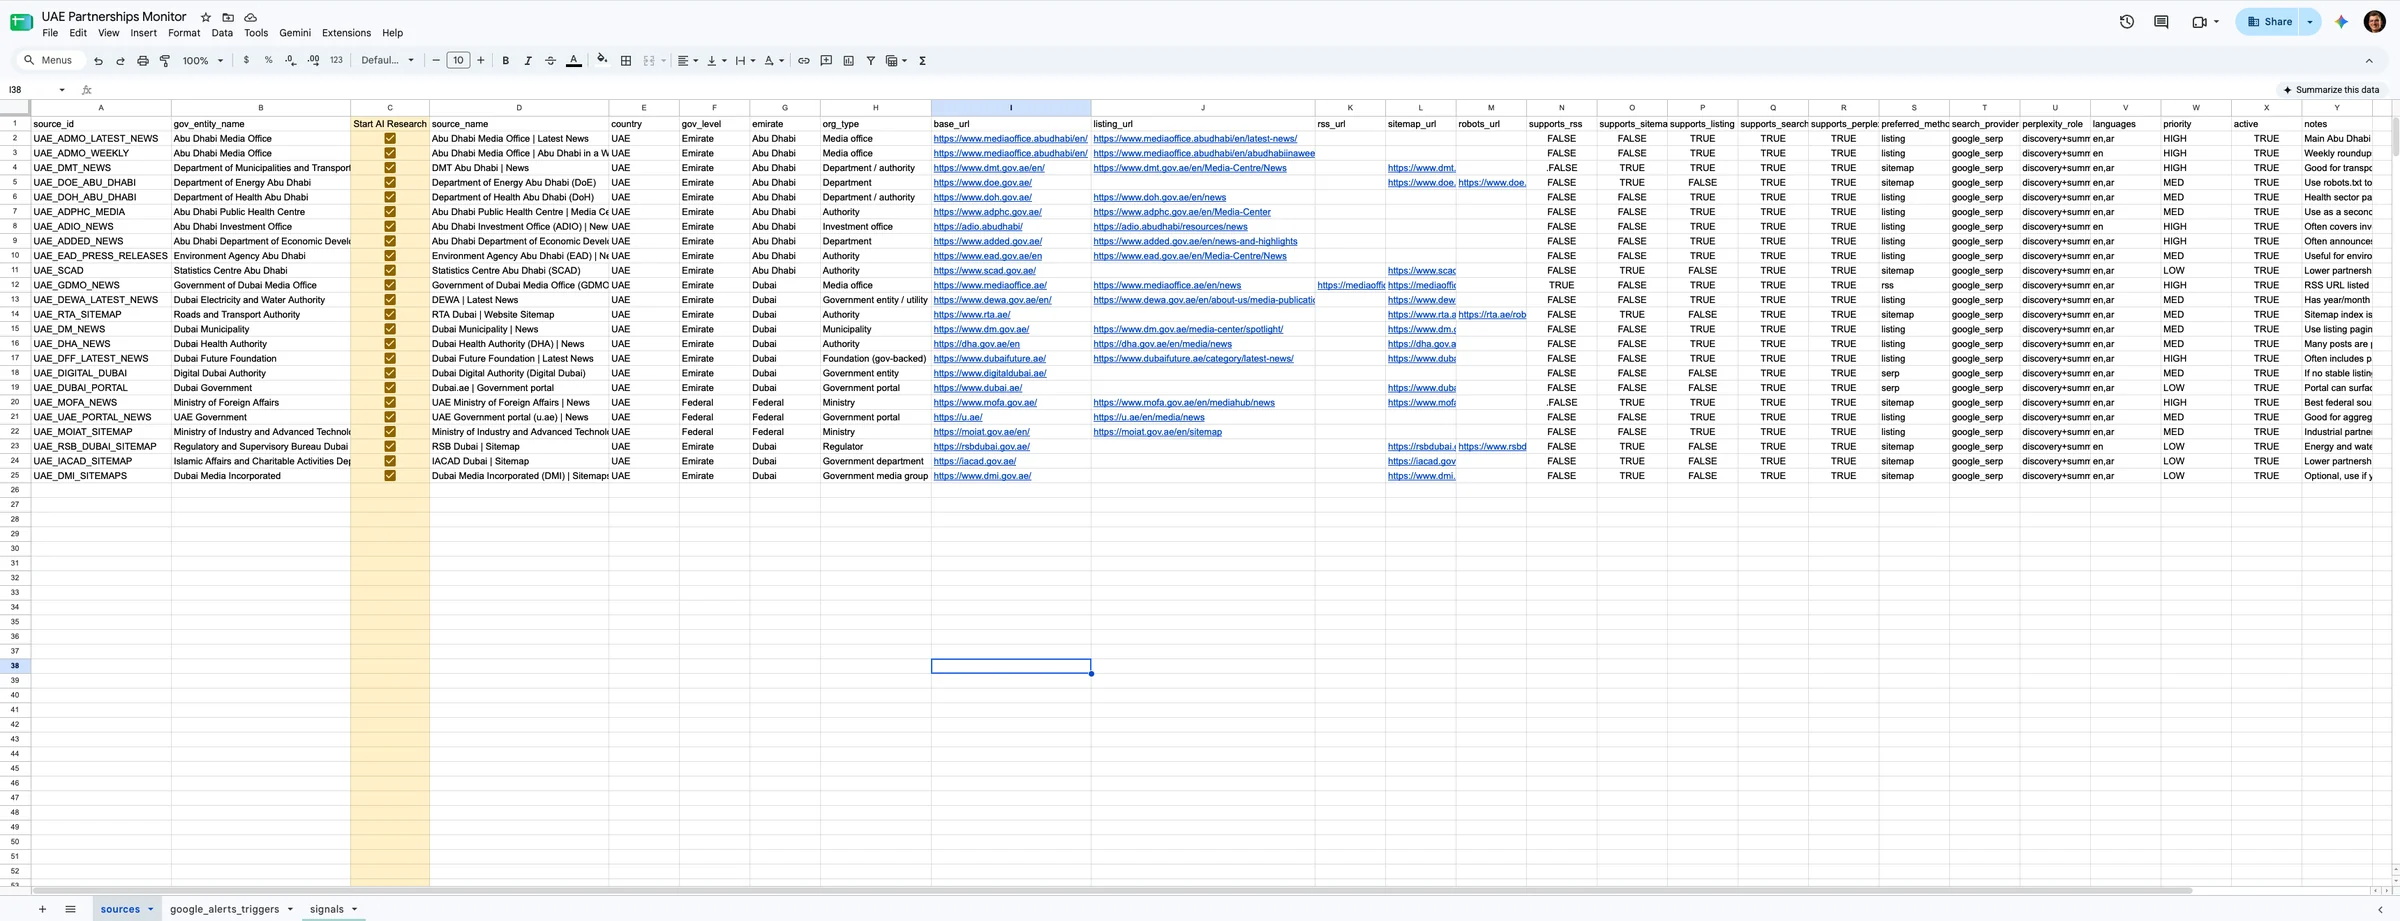This screenshot has height=921, width=2400.
Task: Format as currency with the dollar icon
Action: coord(246,61)
